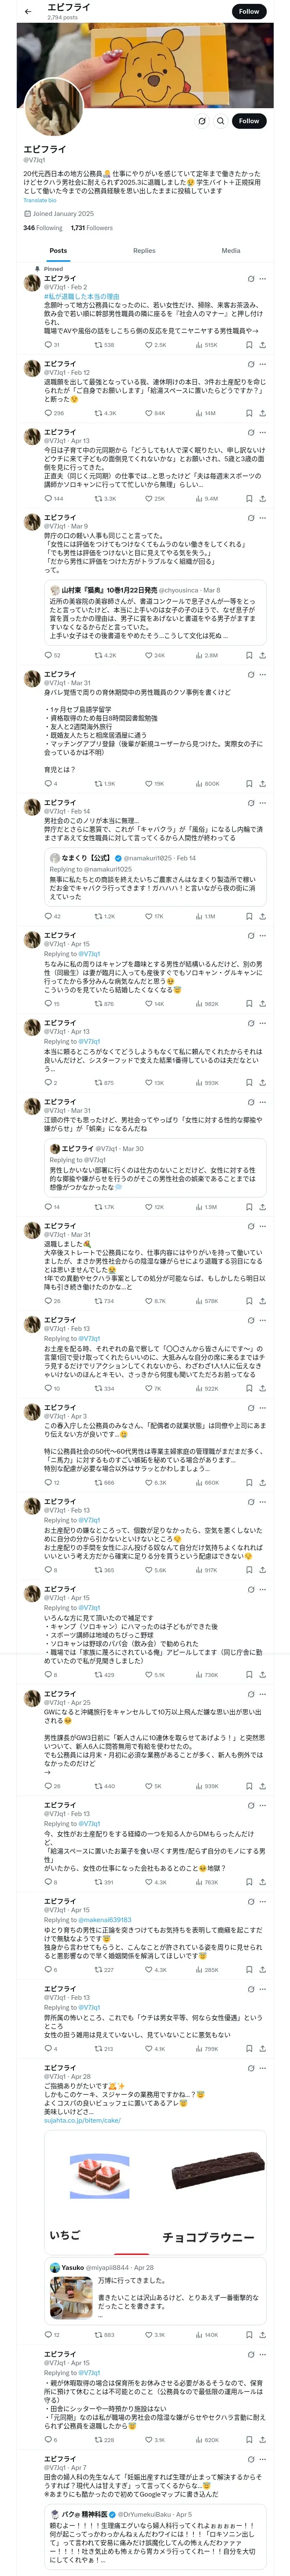
Task: Open the more options menu on pinned post
Action: [263, 279]
